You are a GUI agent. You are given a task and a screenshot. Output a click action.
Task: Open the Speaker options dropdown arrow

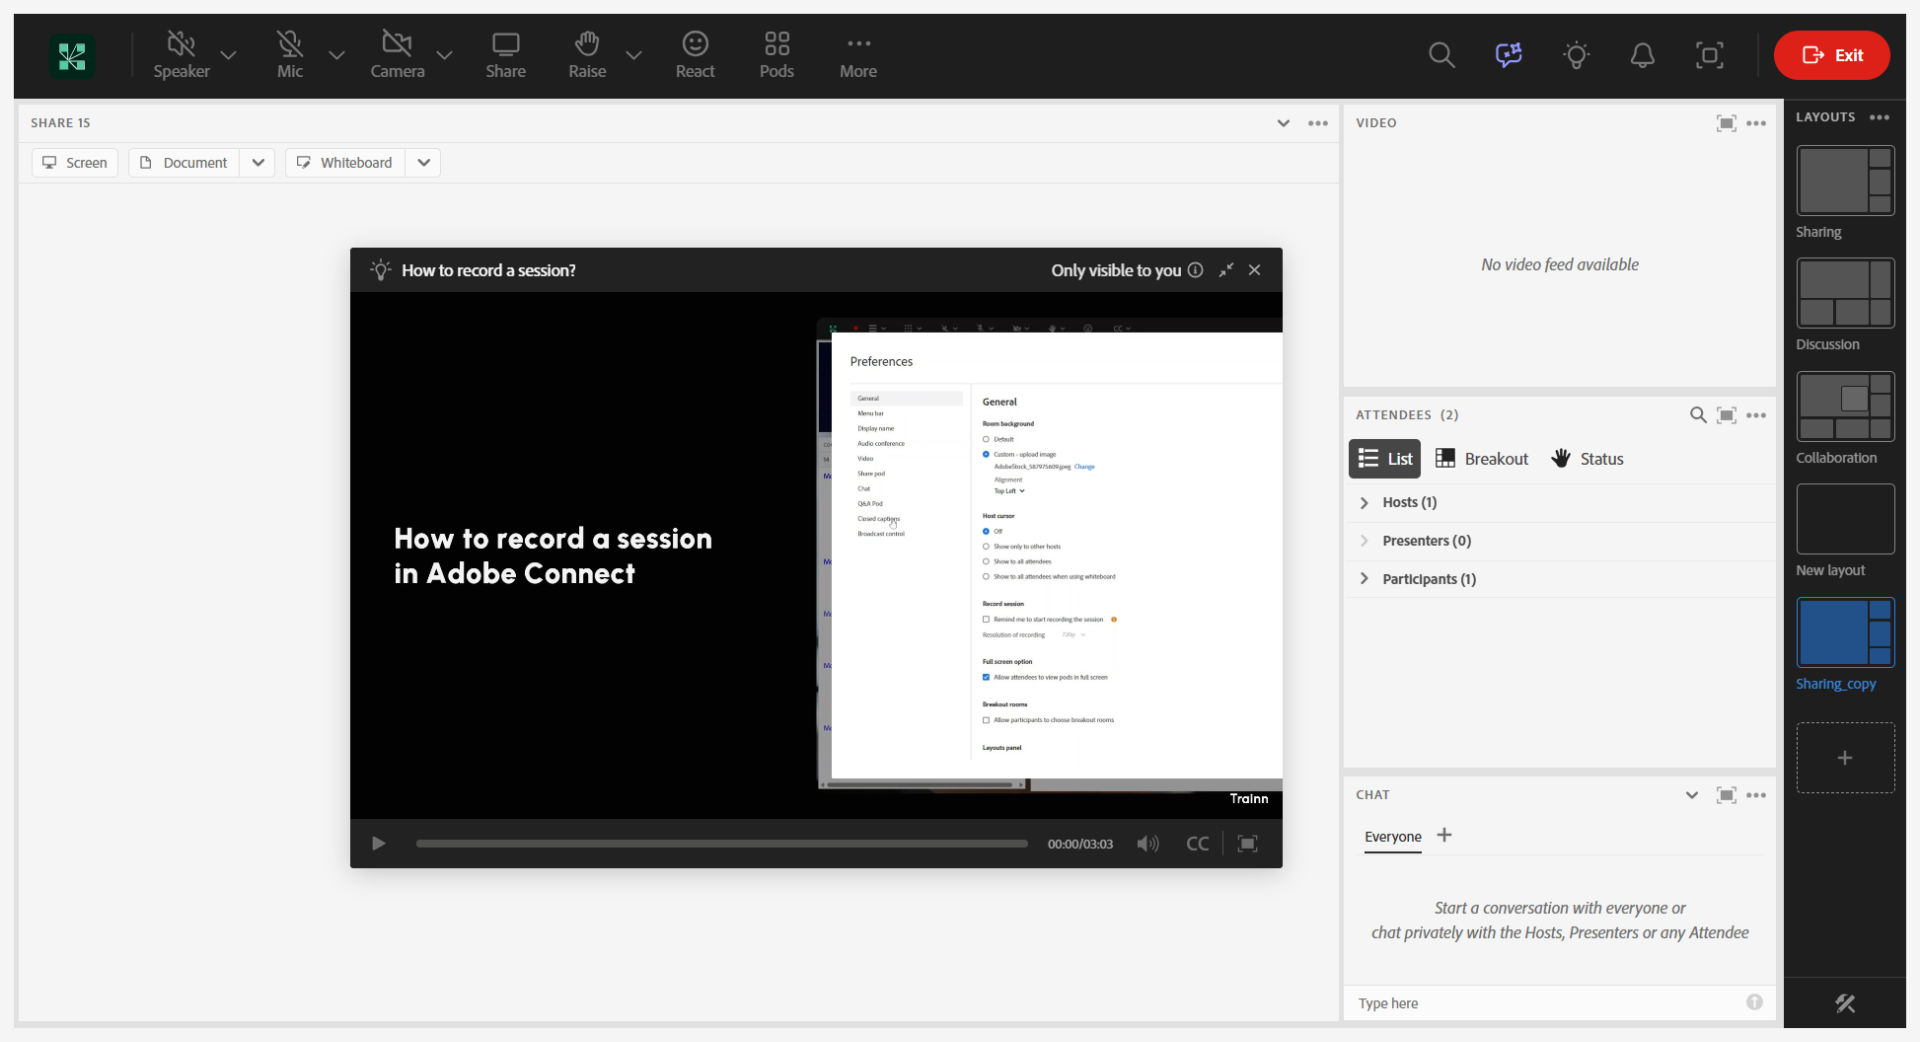(x=229, y=55)
